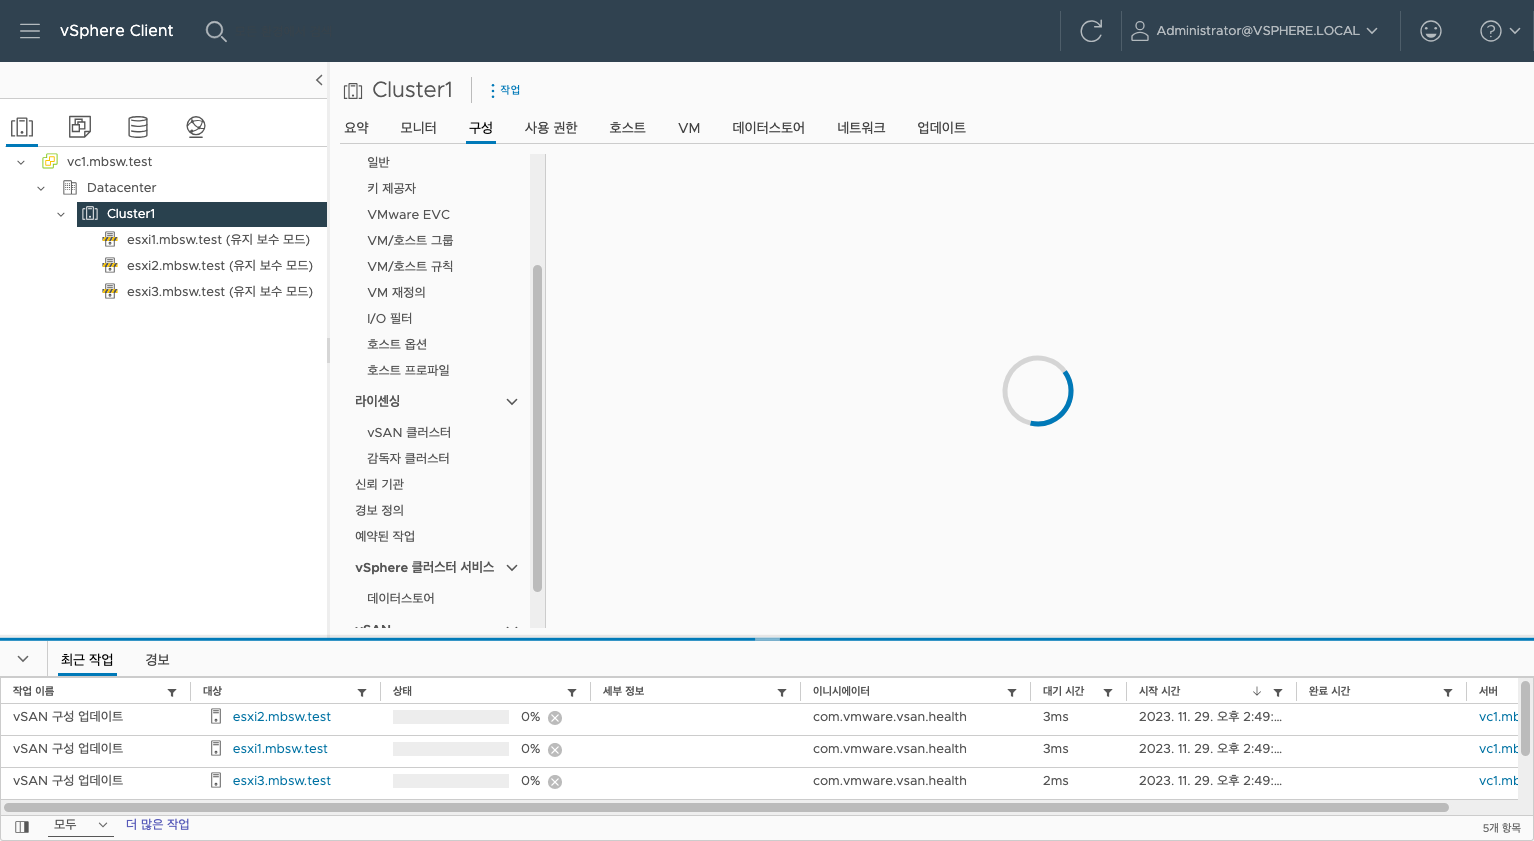This screenshot has height=841, width=1534.
Task: Open the Administrator@VSPHERE.LOCAL user menu
Action: click(x=1254, y=31)
